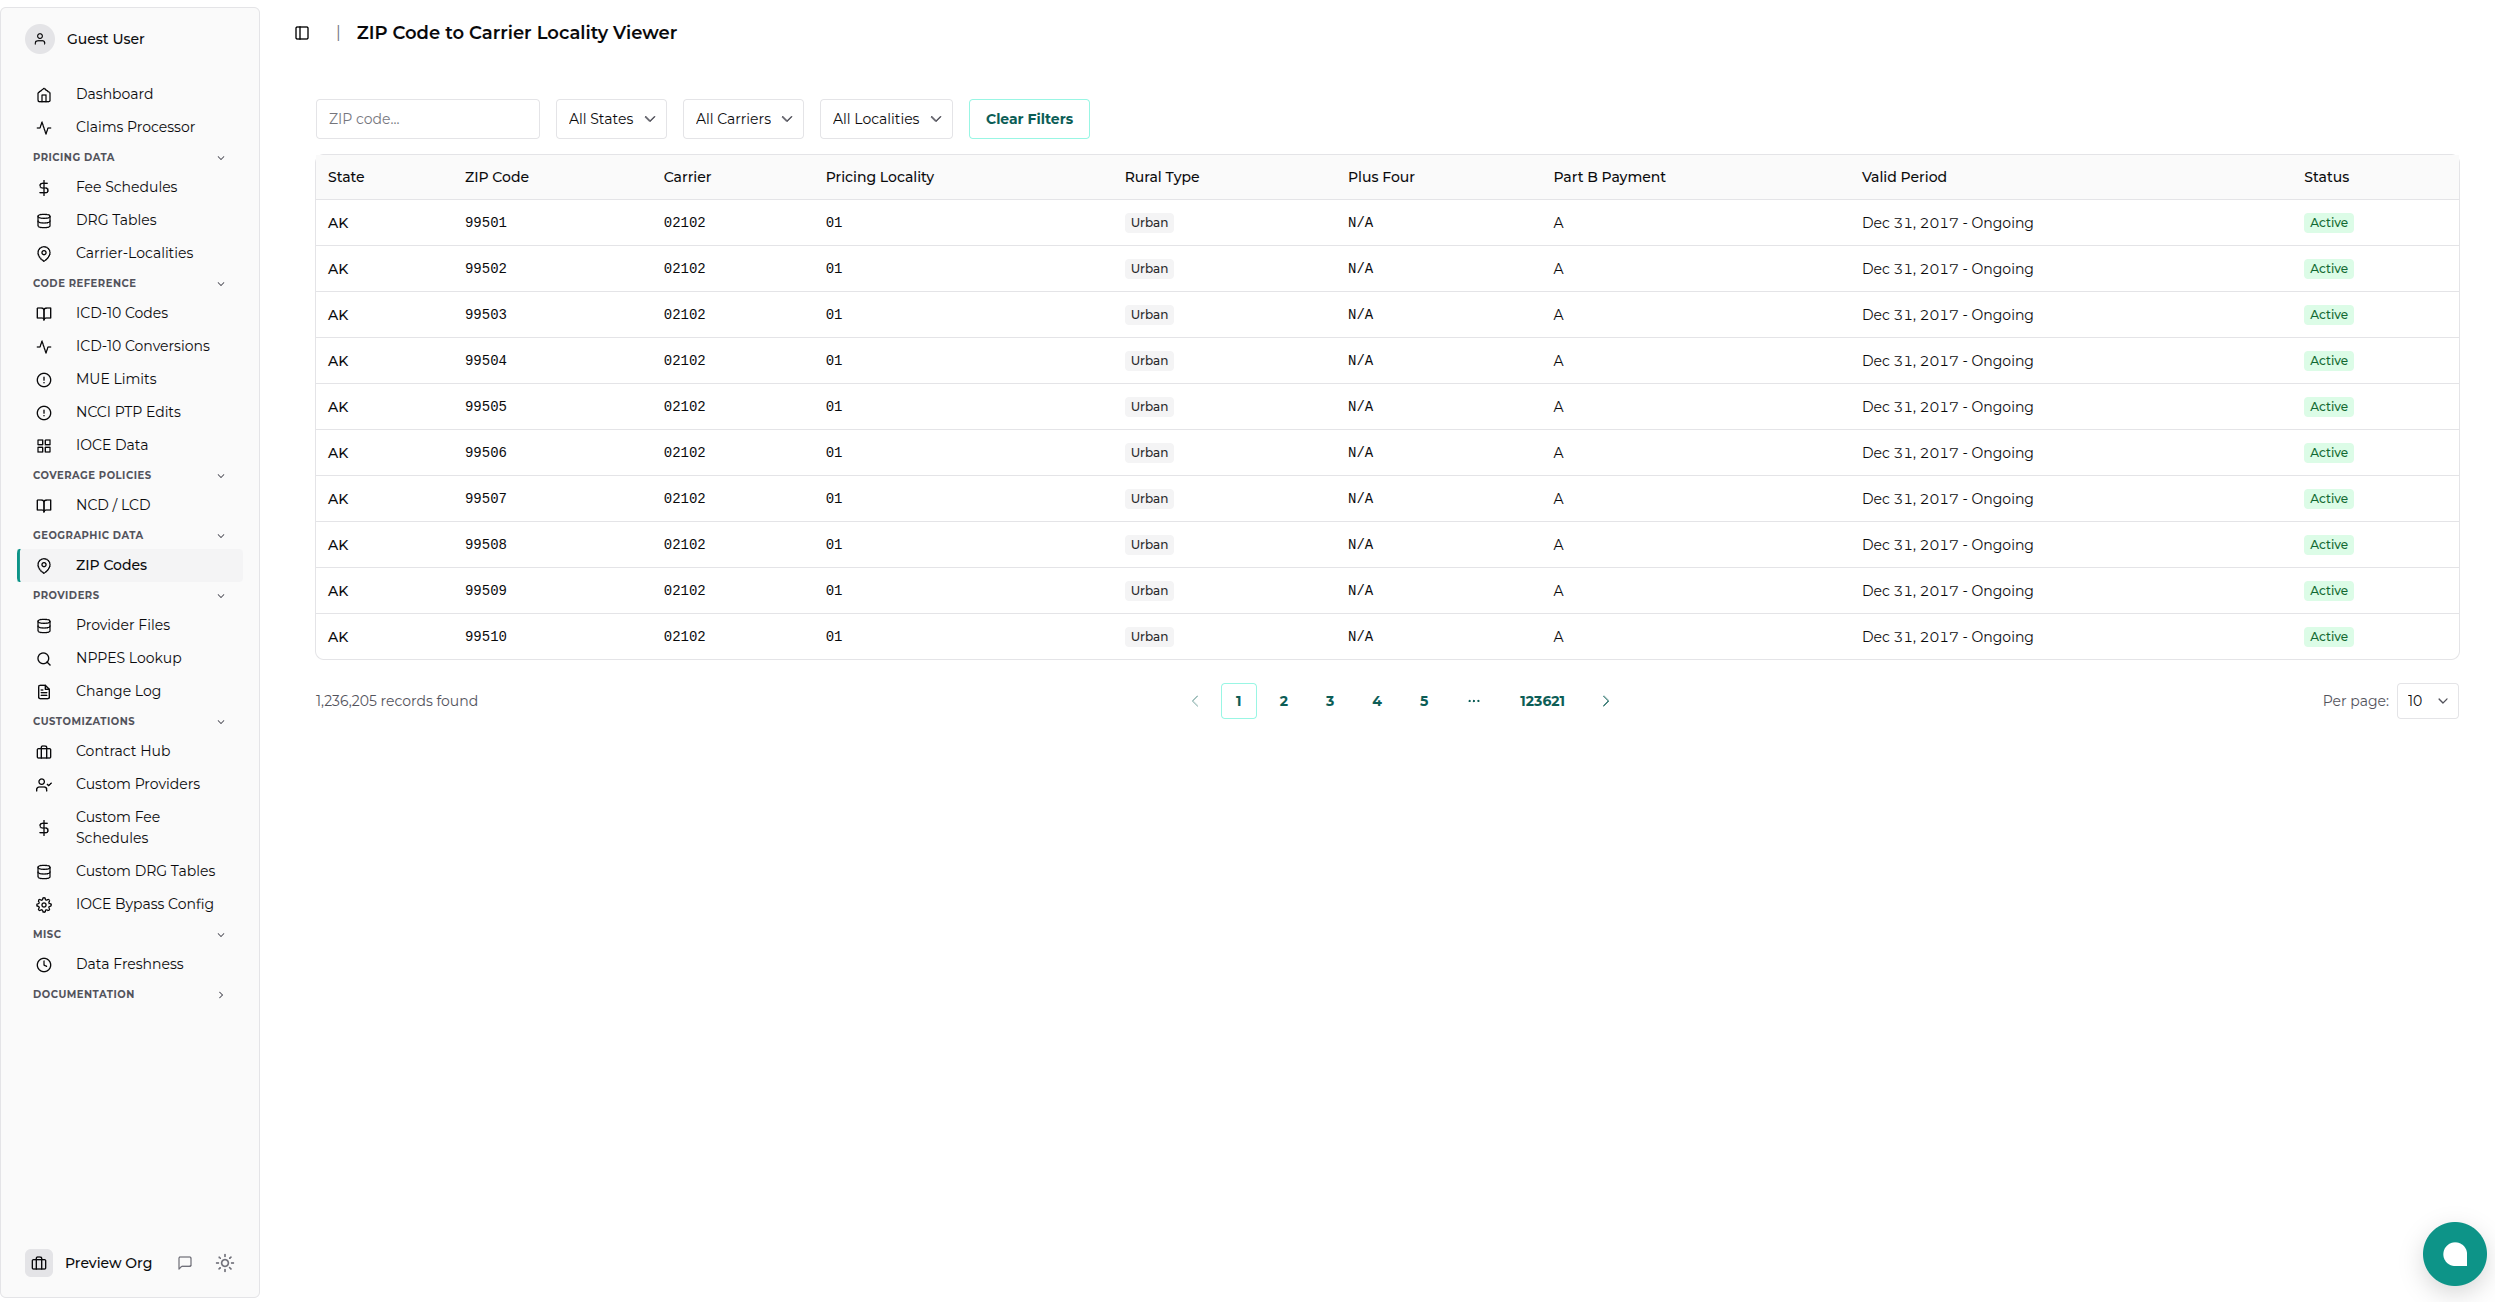Image resolution: width=2495 pixels, height=1302 pixels.
Task: Open the Per page dropdown
Action: coord(2427,701)
